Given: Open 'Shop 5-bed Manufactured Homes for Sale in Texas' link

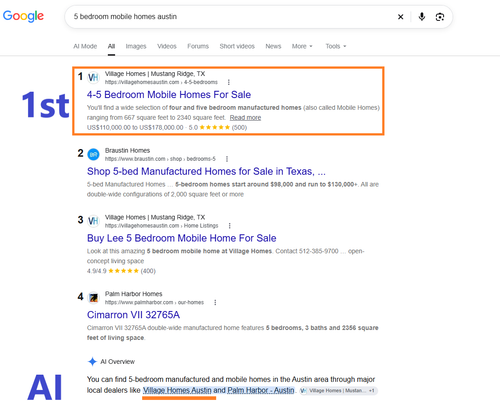Looking at the screenshot, I should tap(206, 171).
